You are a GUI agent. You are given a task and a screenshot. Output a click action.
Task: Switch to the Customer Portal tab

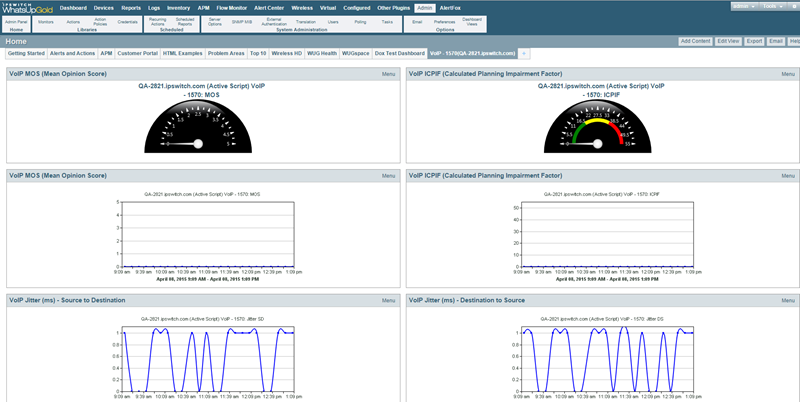pyautogui.click(x=137, y=54)
